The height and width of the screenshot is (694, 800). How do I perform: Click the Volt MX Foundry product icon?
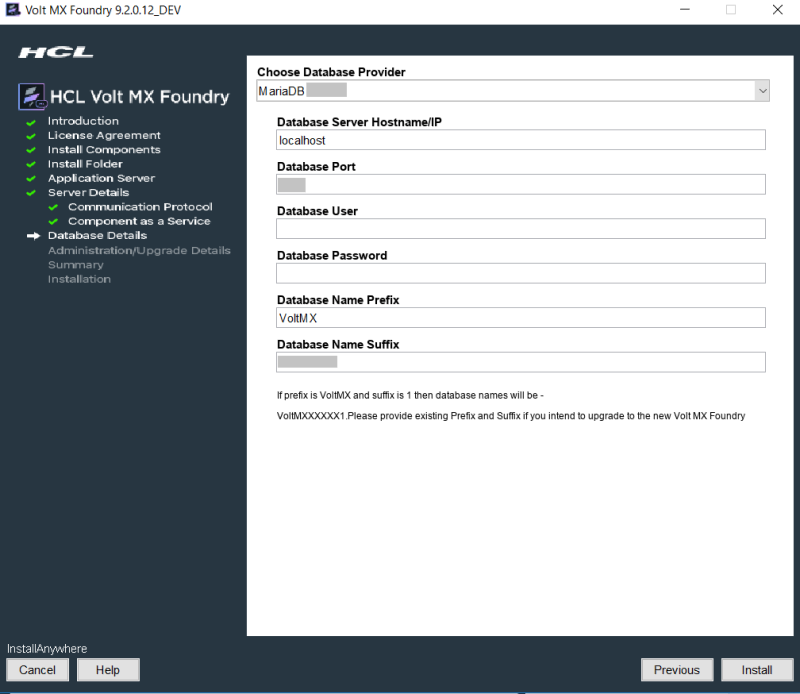coord(32,96)
